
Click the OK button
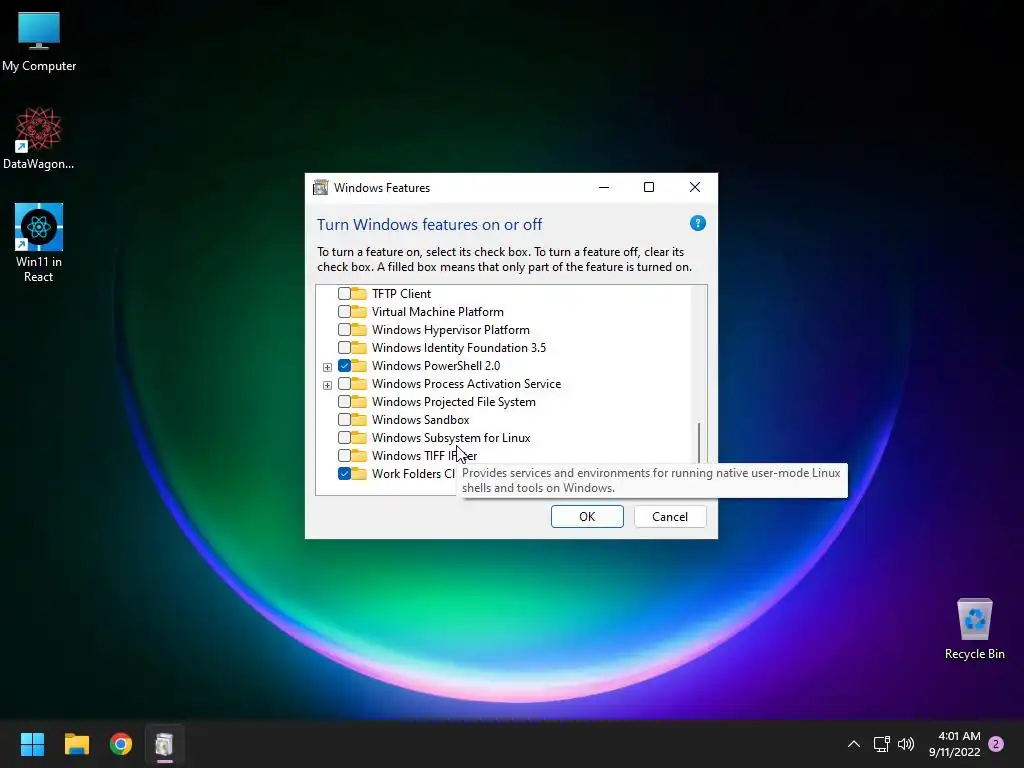(587, 517)
